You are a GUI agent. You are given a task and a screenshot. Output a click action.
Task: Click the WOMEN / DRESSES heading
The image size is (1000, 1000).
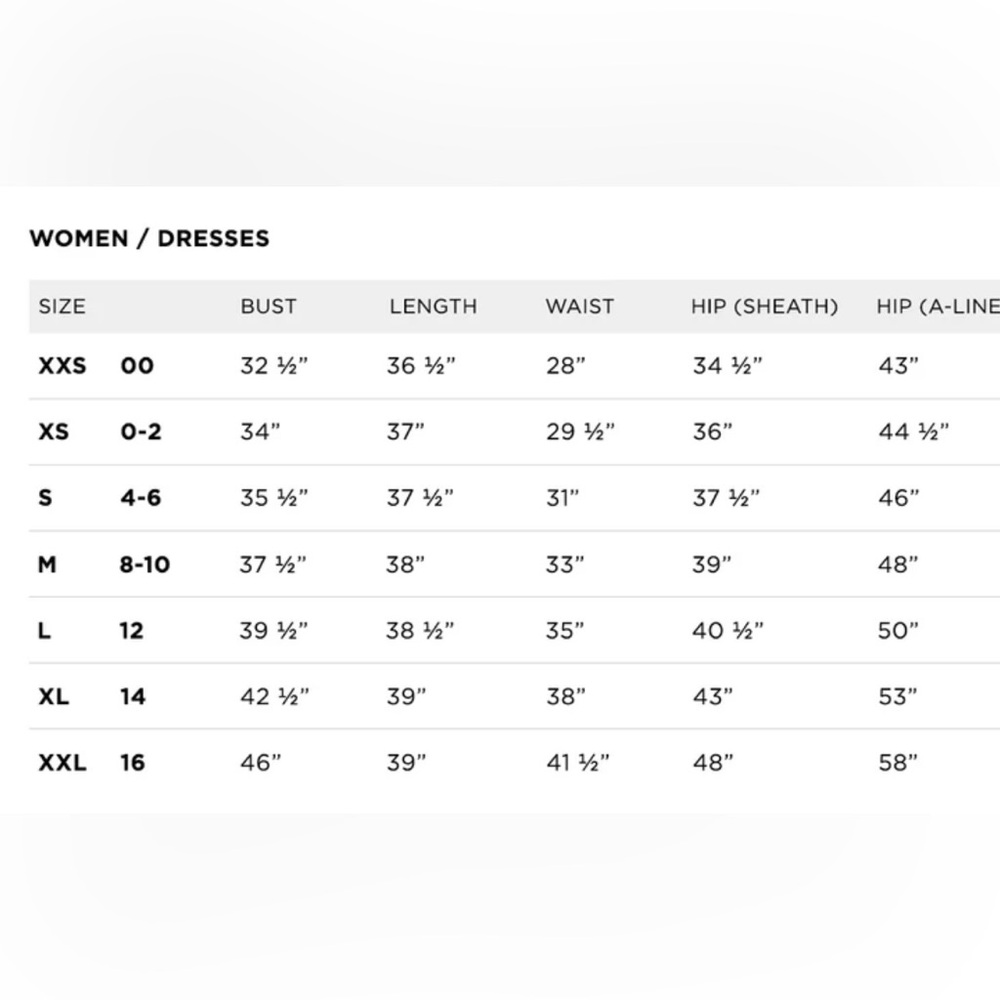coord(149,239)
